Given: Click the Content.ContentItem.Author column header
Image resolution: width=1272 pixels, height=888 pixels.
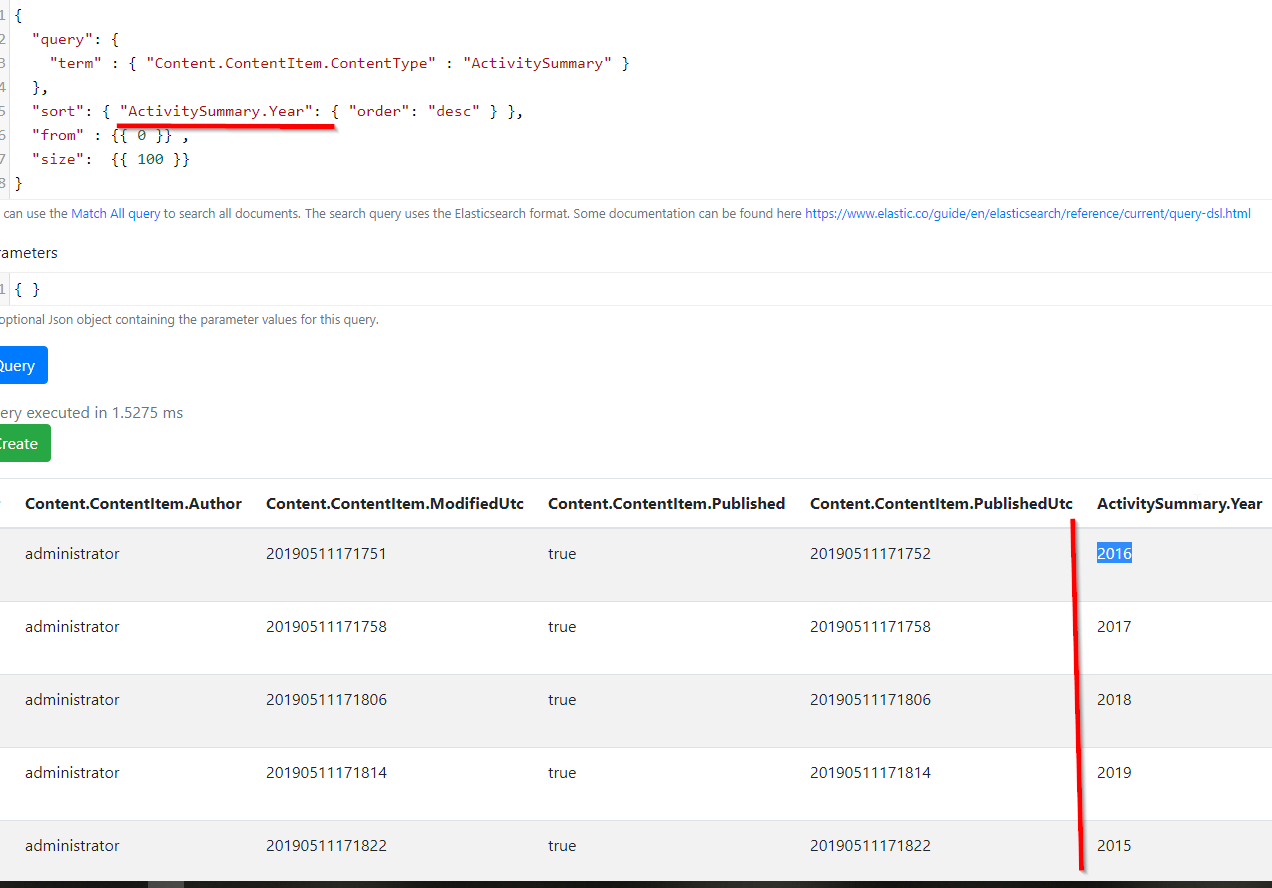Looking at the screenshot, I should click(x=133, y=503).
